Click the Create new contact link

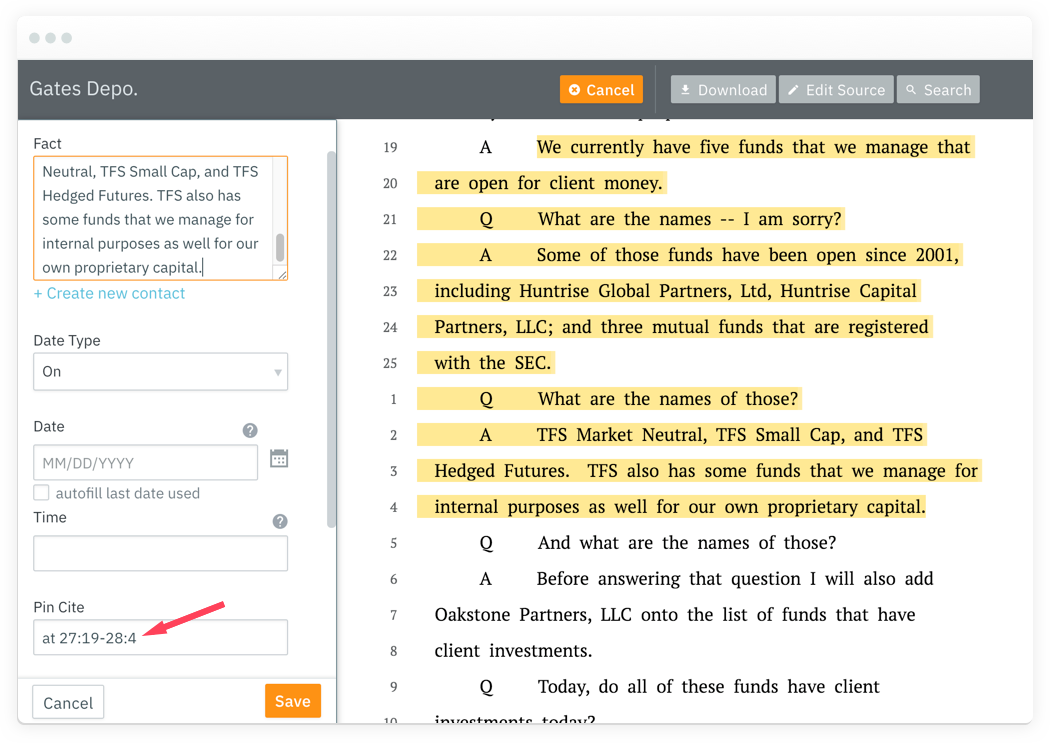coord(109,294)
